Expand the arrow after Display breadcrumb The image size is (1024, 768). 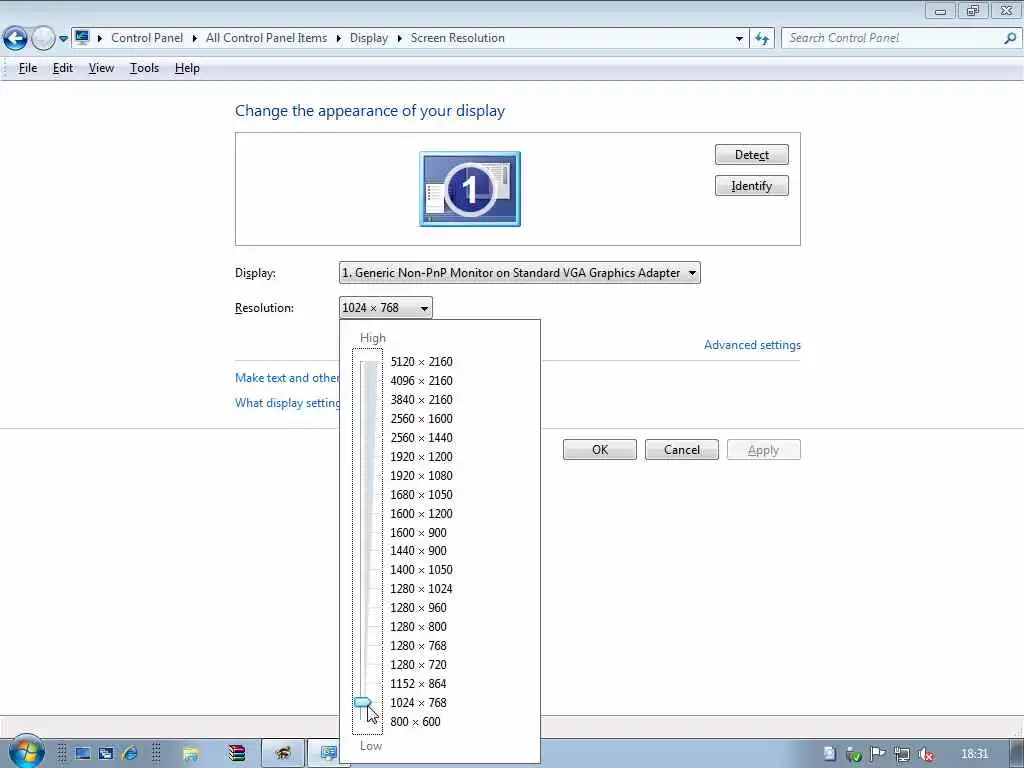399,38
